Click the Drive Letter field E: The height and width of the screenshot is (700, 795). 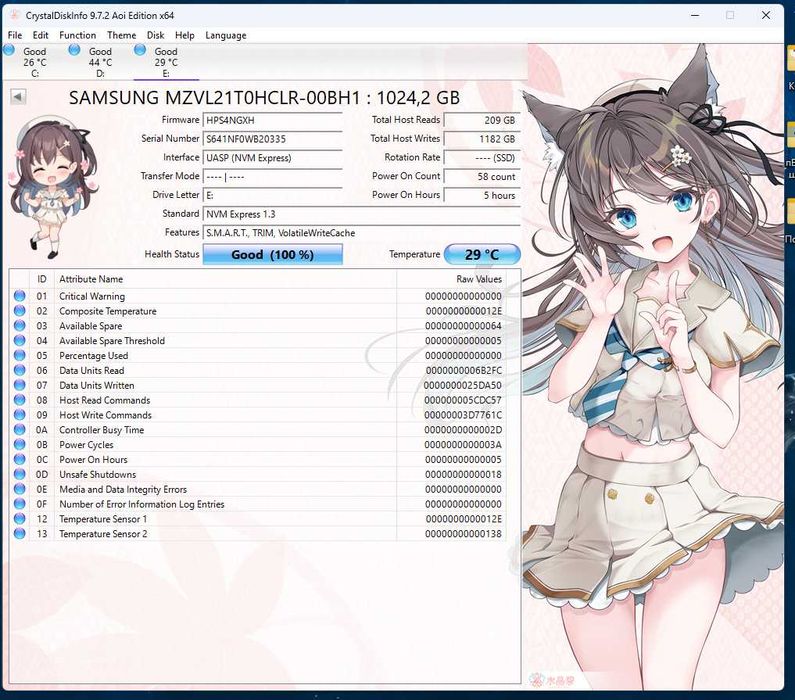click(273, 195)
